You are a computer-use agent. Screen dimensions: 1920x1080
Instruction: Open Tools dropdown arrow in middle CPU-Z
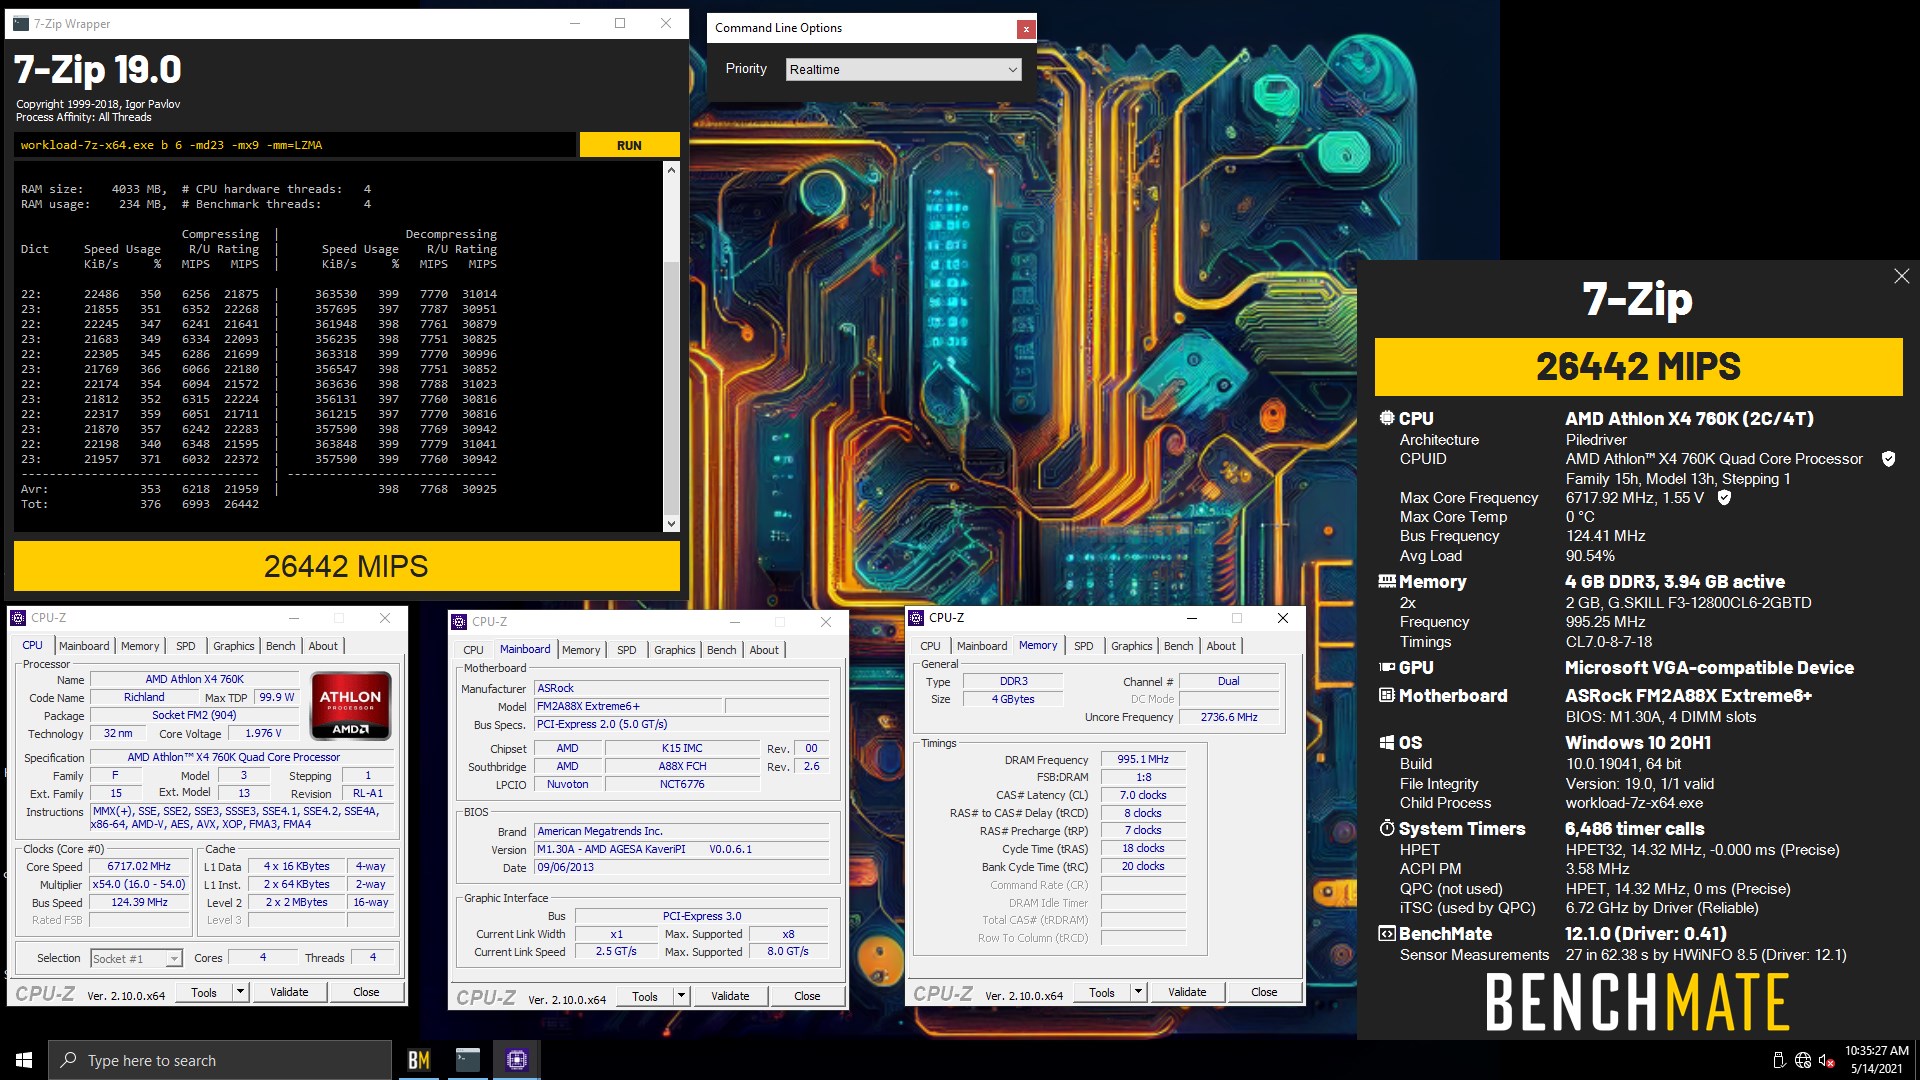[681, 996]
